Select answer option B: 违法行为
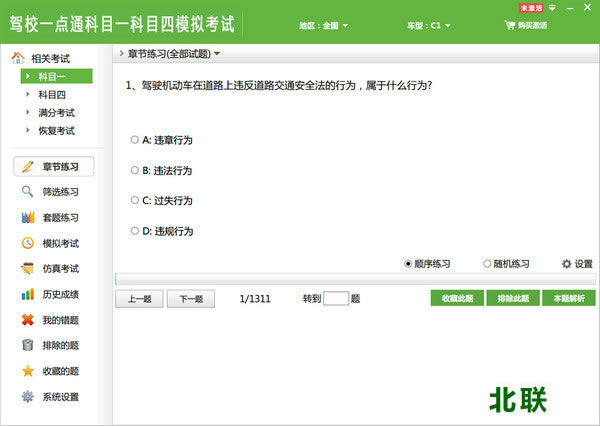Image resolution: width=600 pixels, height=426 pixels. click(135, 170)
